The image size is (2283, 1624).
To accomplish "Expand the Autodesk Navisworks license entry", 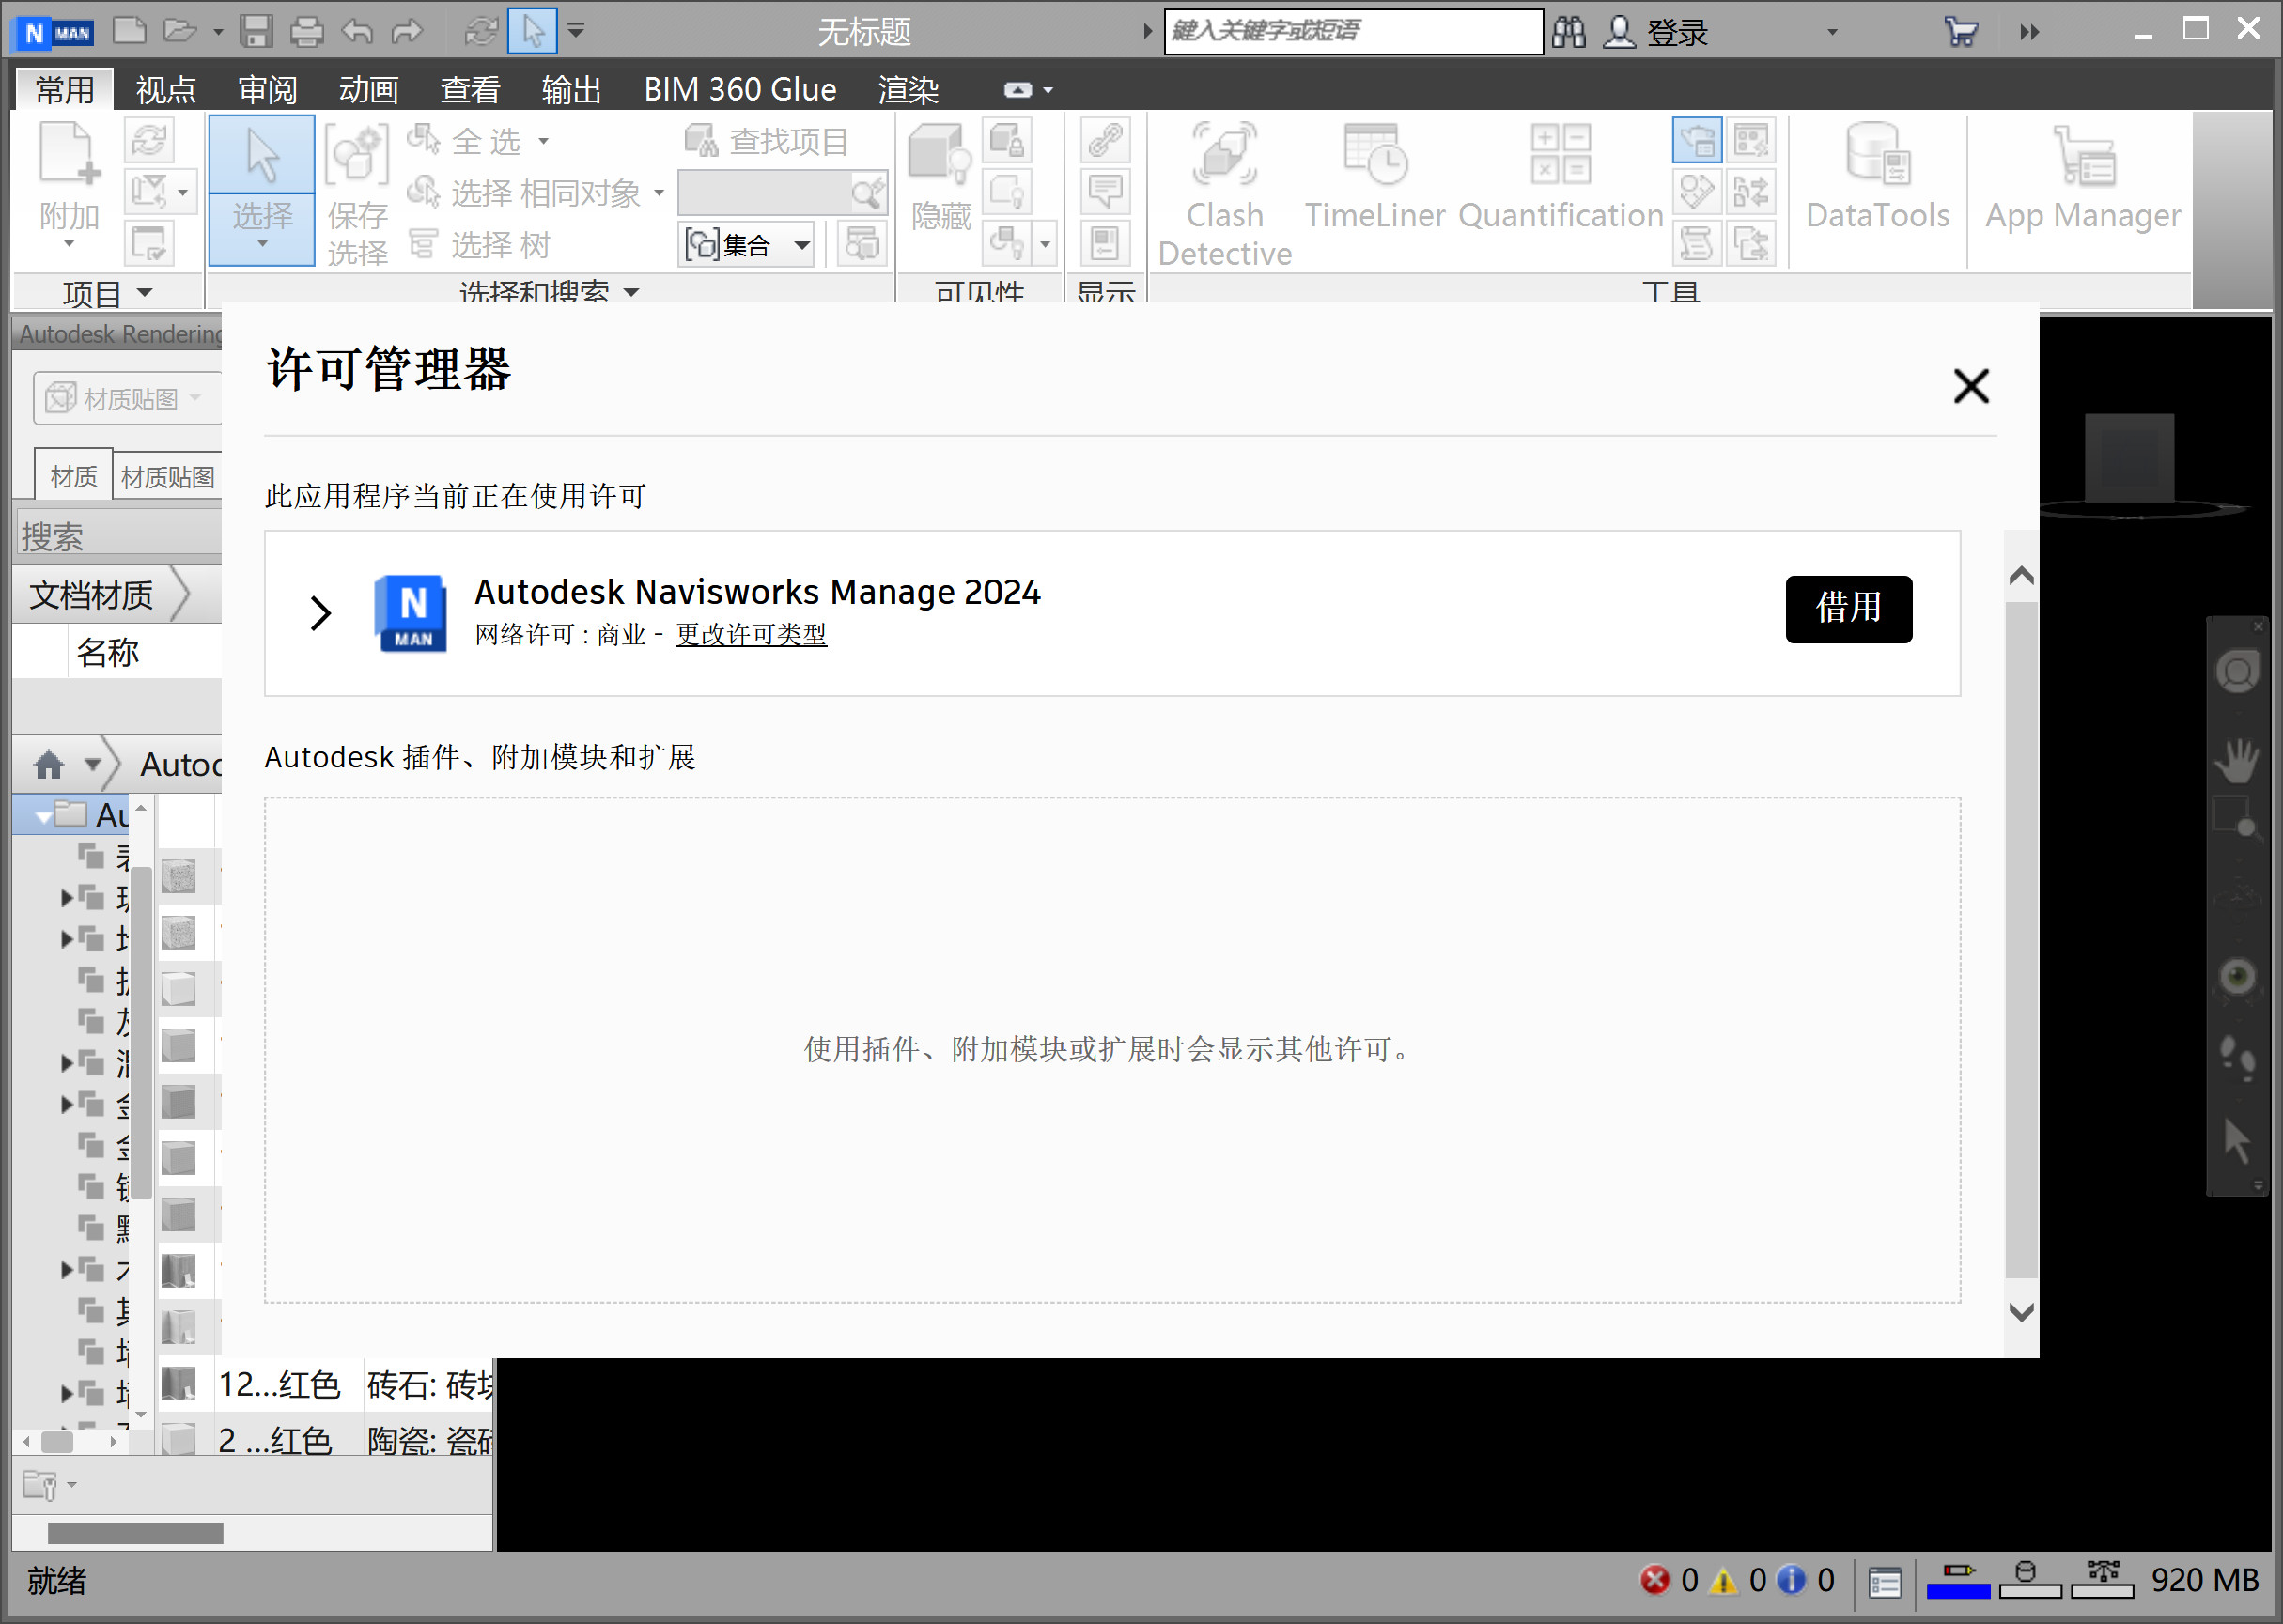I will tap(321, 610).
